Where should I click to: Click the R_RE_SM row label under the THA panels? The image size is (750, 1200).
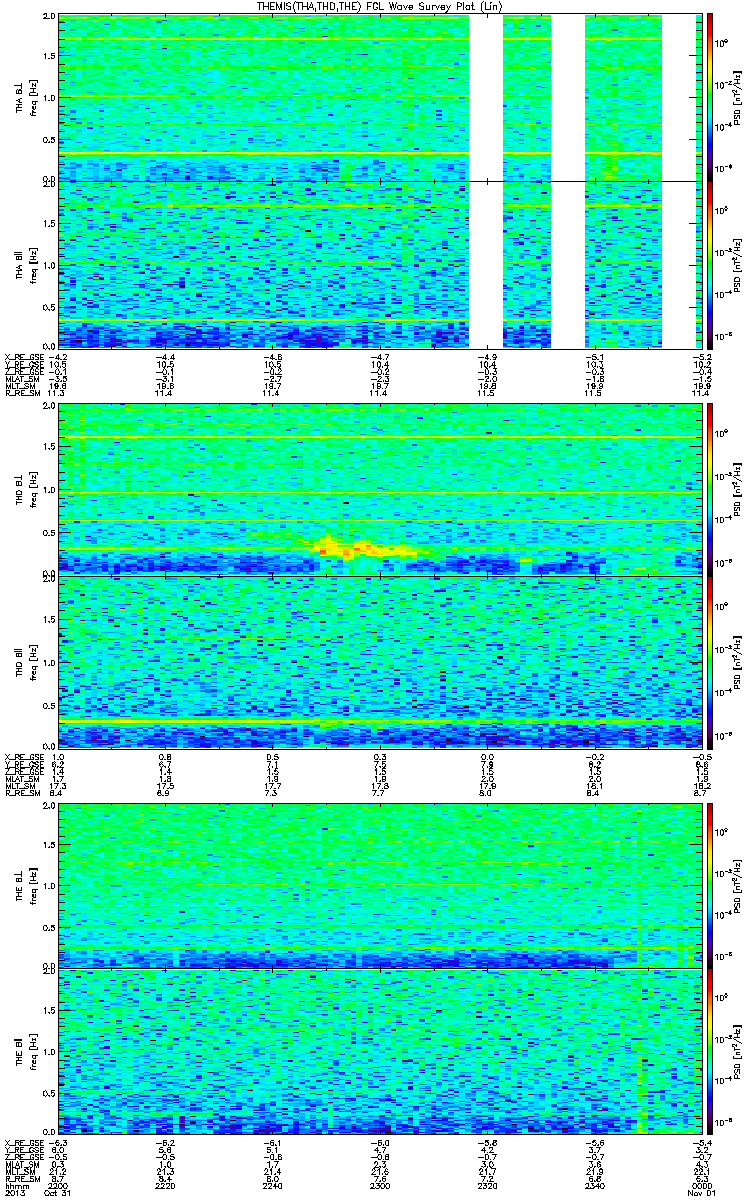click(x=21, y=395)
